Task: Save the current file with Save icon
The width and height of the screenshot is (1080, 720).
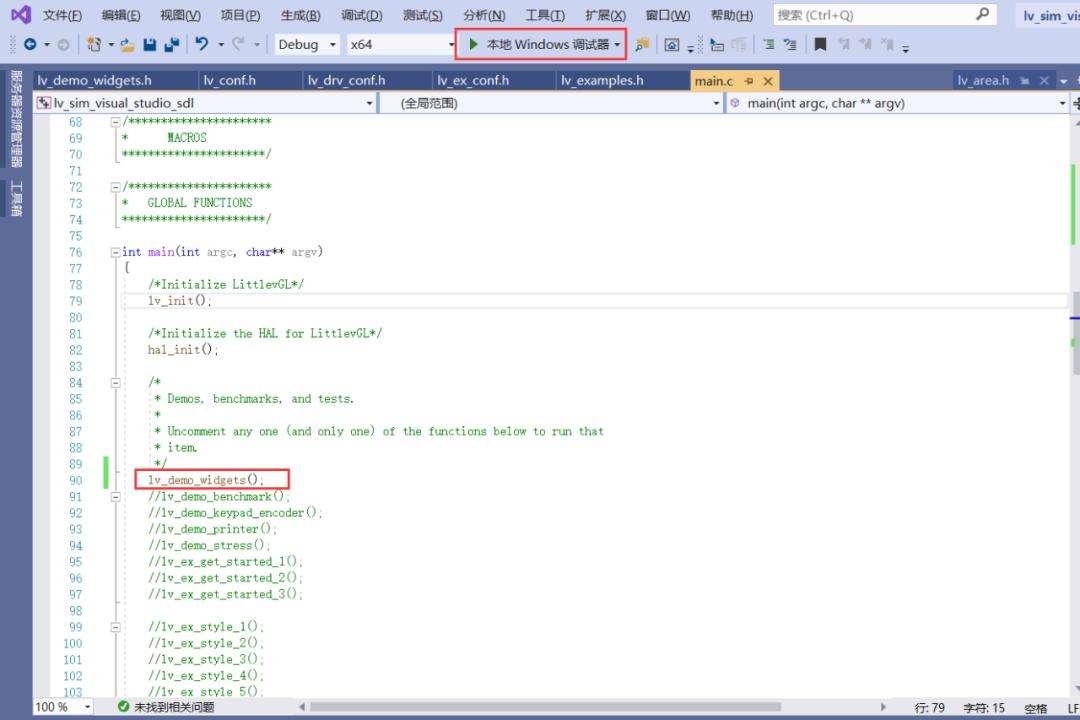Action: (x=149, y=44)
